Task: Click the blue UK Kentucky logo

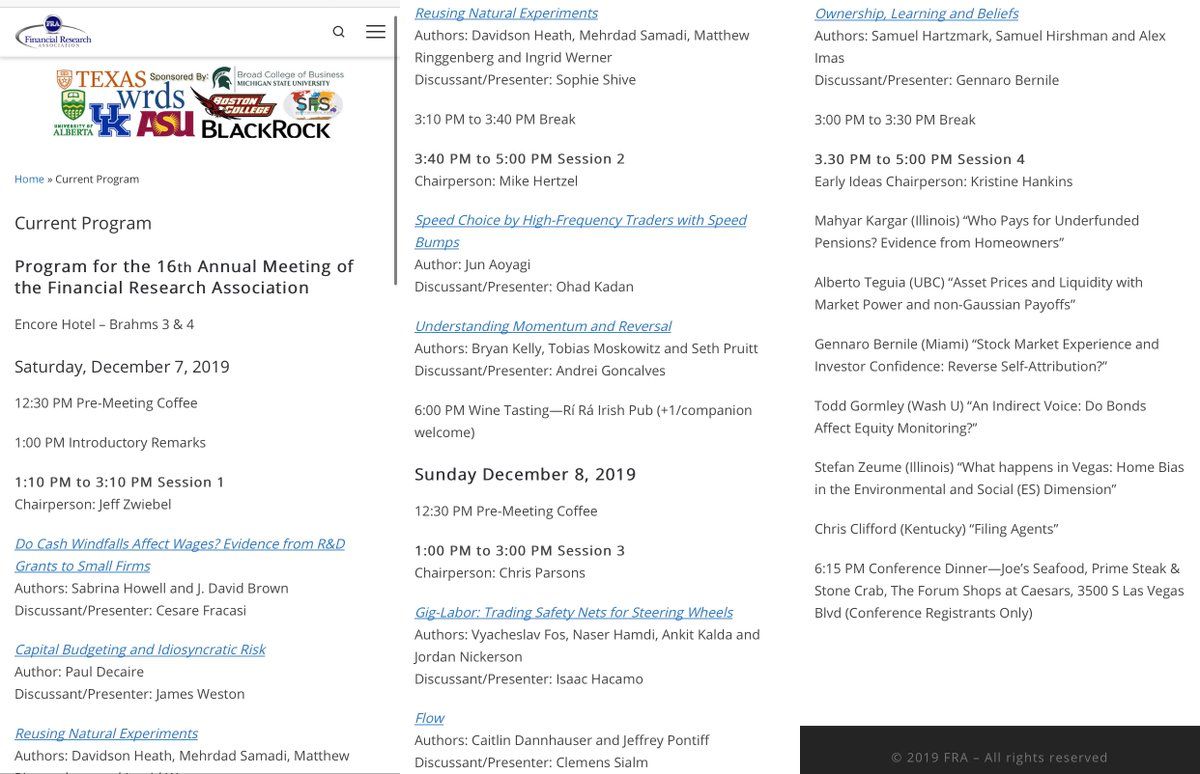Action: click(x=110, y=120)
